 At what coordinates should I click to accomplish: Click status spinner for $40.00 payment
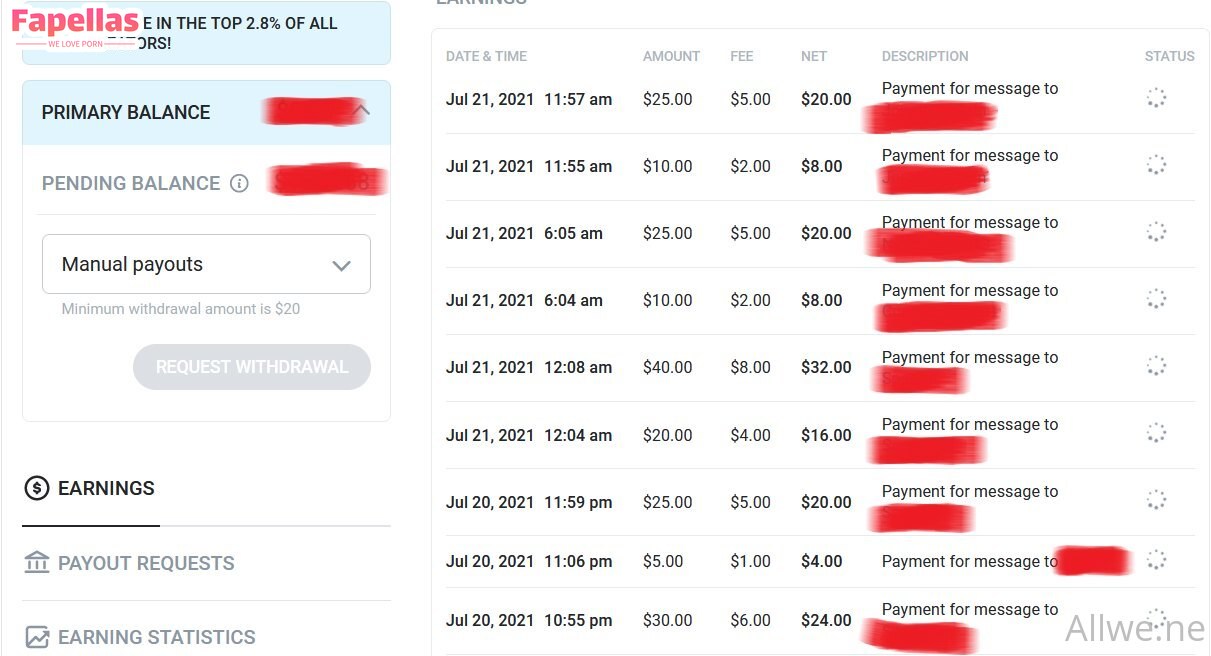tap(1156, 366)
